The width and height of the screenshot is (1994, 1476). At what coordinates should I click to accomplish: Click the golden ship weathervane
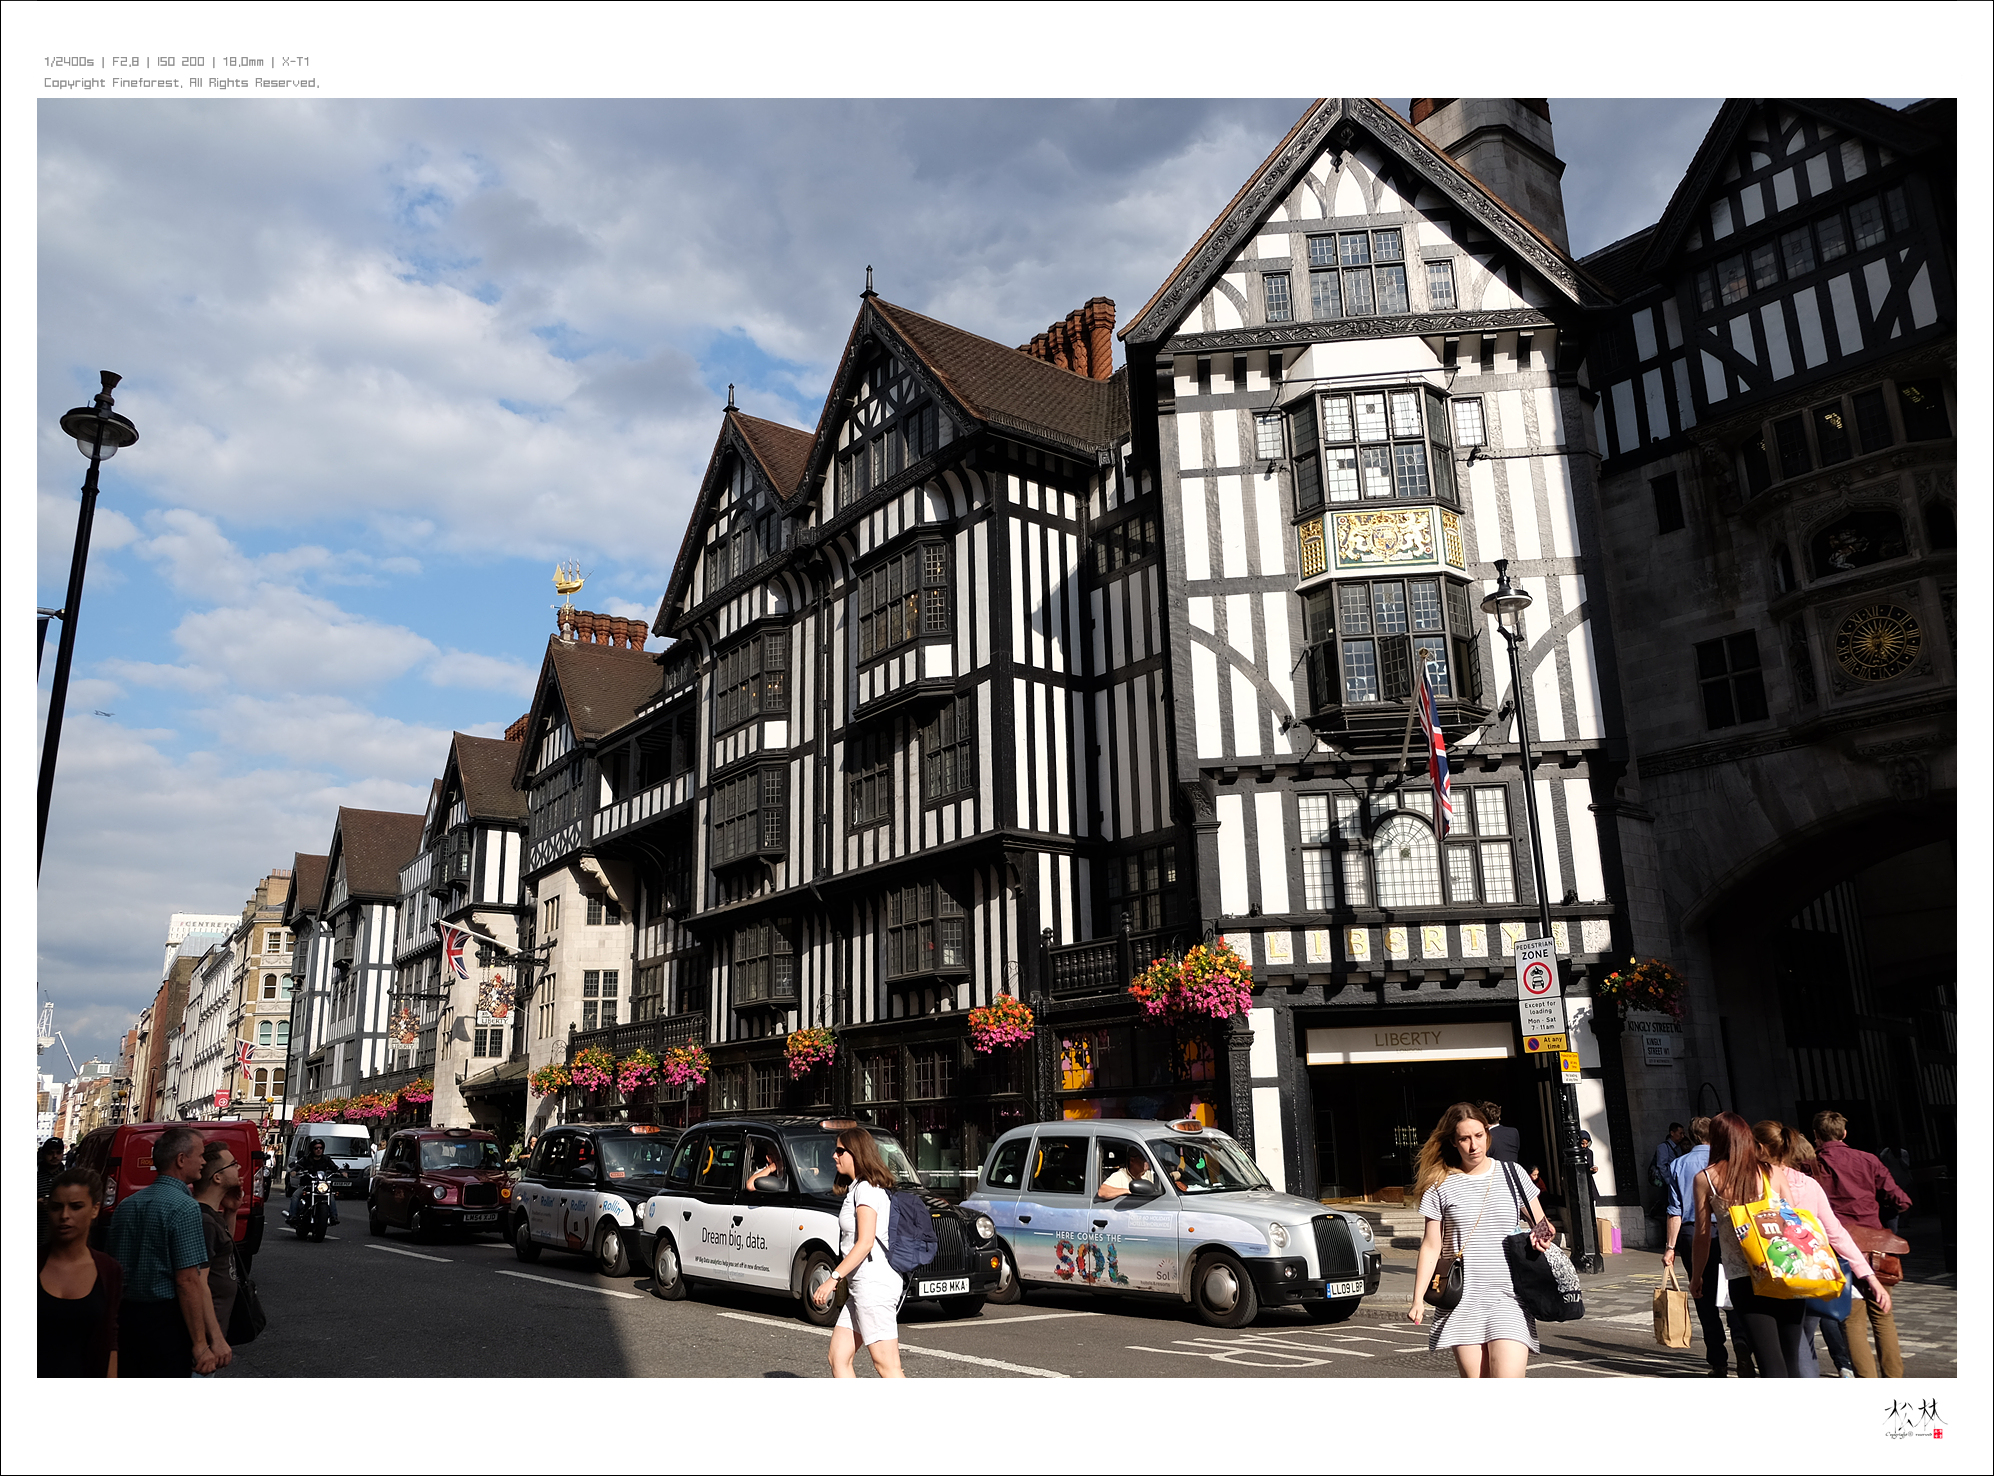[x=567, y=580]
